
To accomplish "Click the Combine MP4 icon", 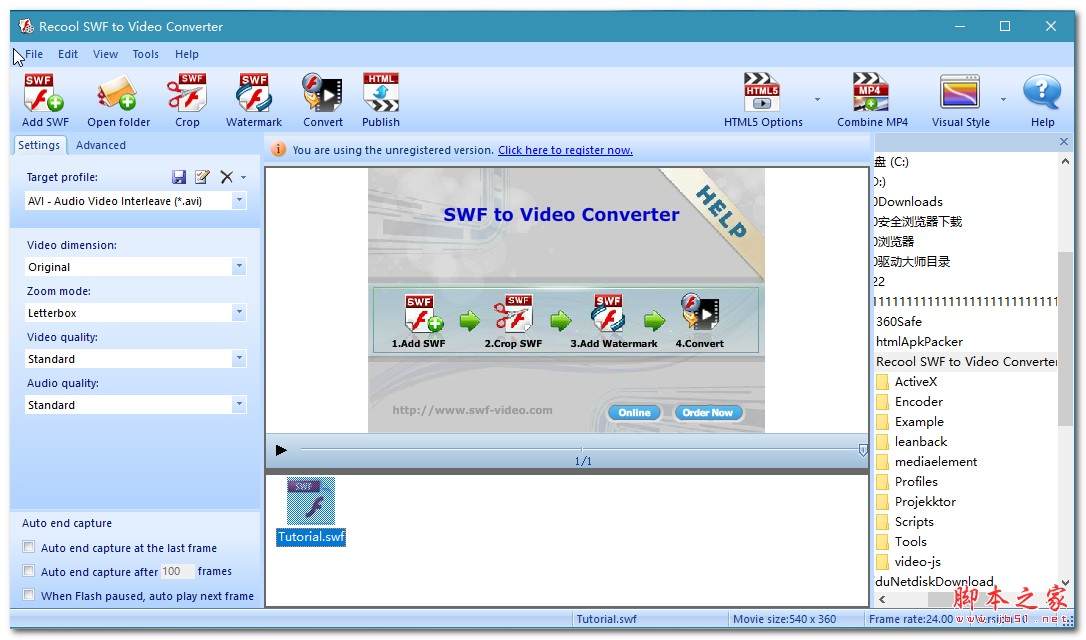I will (871, 92).
